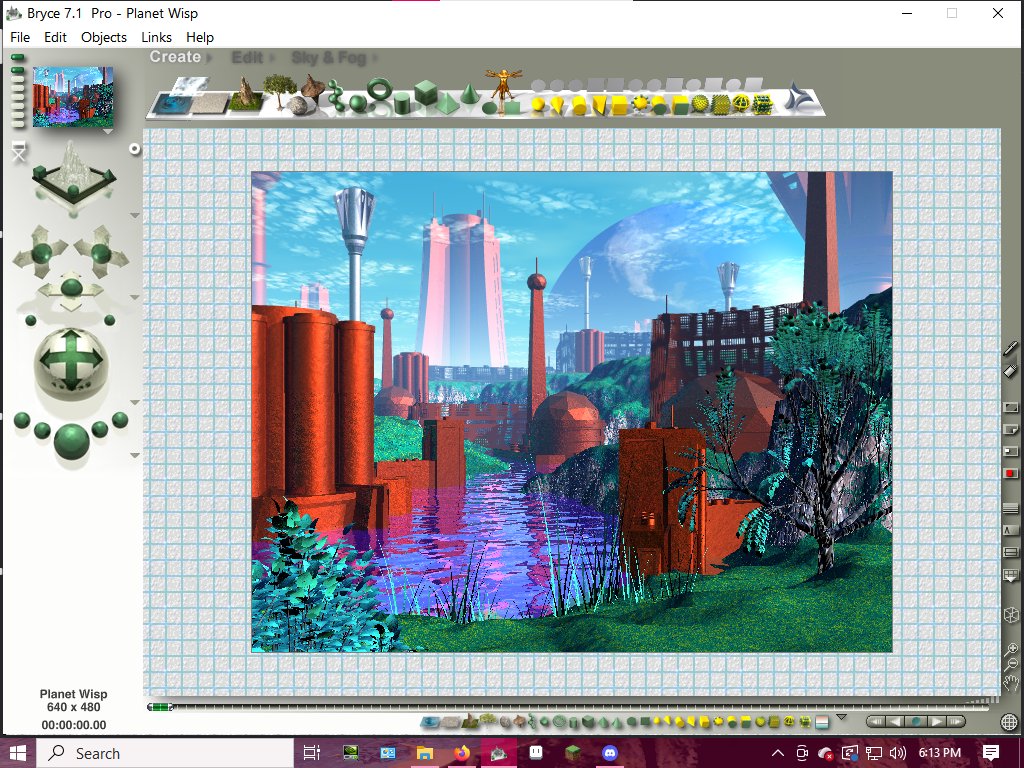The height and width of the screenshot is (768, 1024).
Task: Switch to the Edit palette tab
Action: [247, 57]
